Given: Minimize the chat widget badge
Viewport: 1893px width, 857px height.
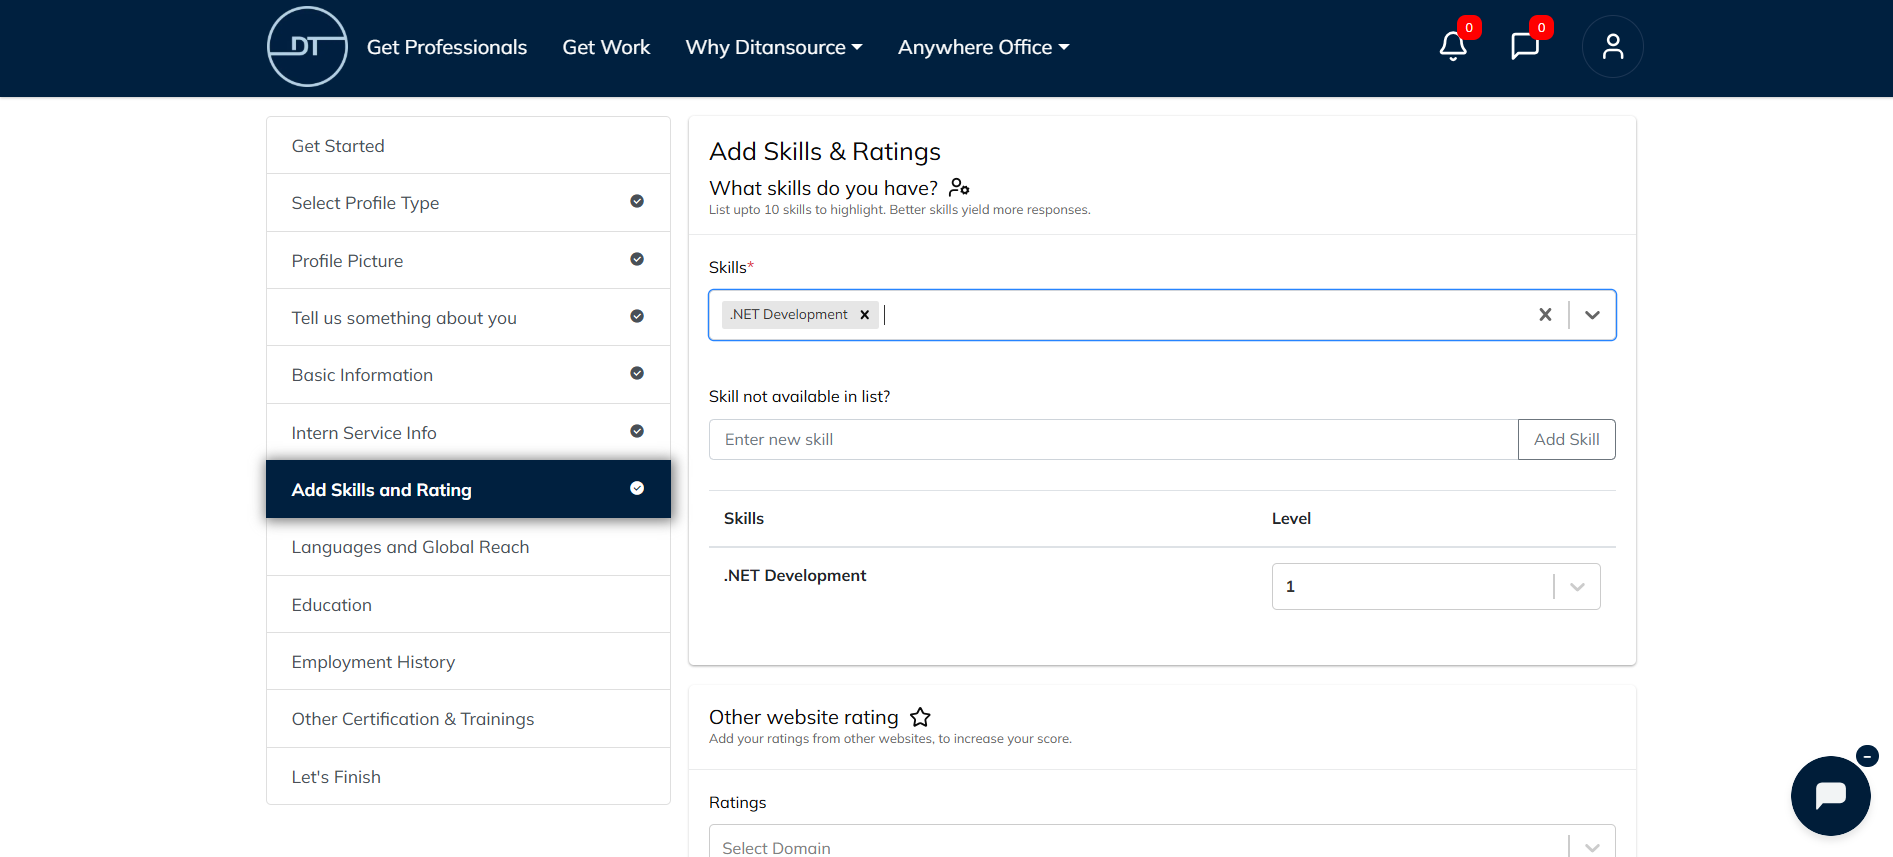Looking at the screenshot, I should click(x=1866, y=756).
